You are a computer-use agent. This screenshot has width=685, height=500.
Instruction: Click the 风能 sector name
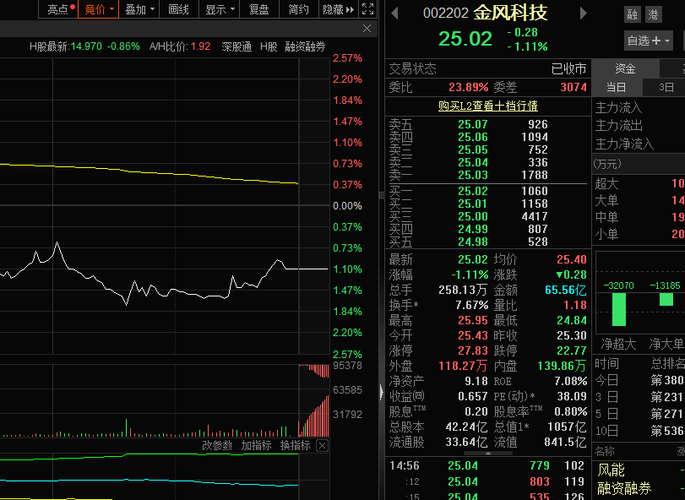(611, 470)
